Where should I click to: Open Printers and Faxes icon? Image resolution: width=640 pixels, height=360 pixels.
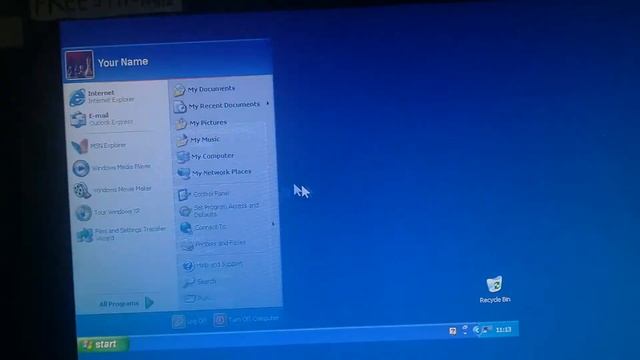click(x=187, y=244)
